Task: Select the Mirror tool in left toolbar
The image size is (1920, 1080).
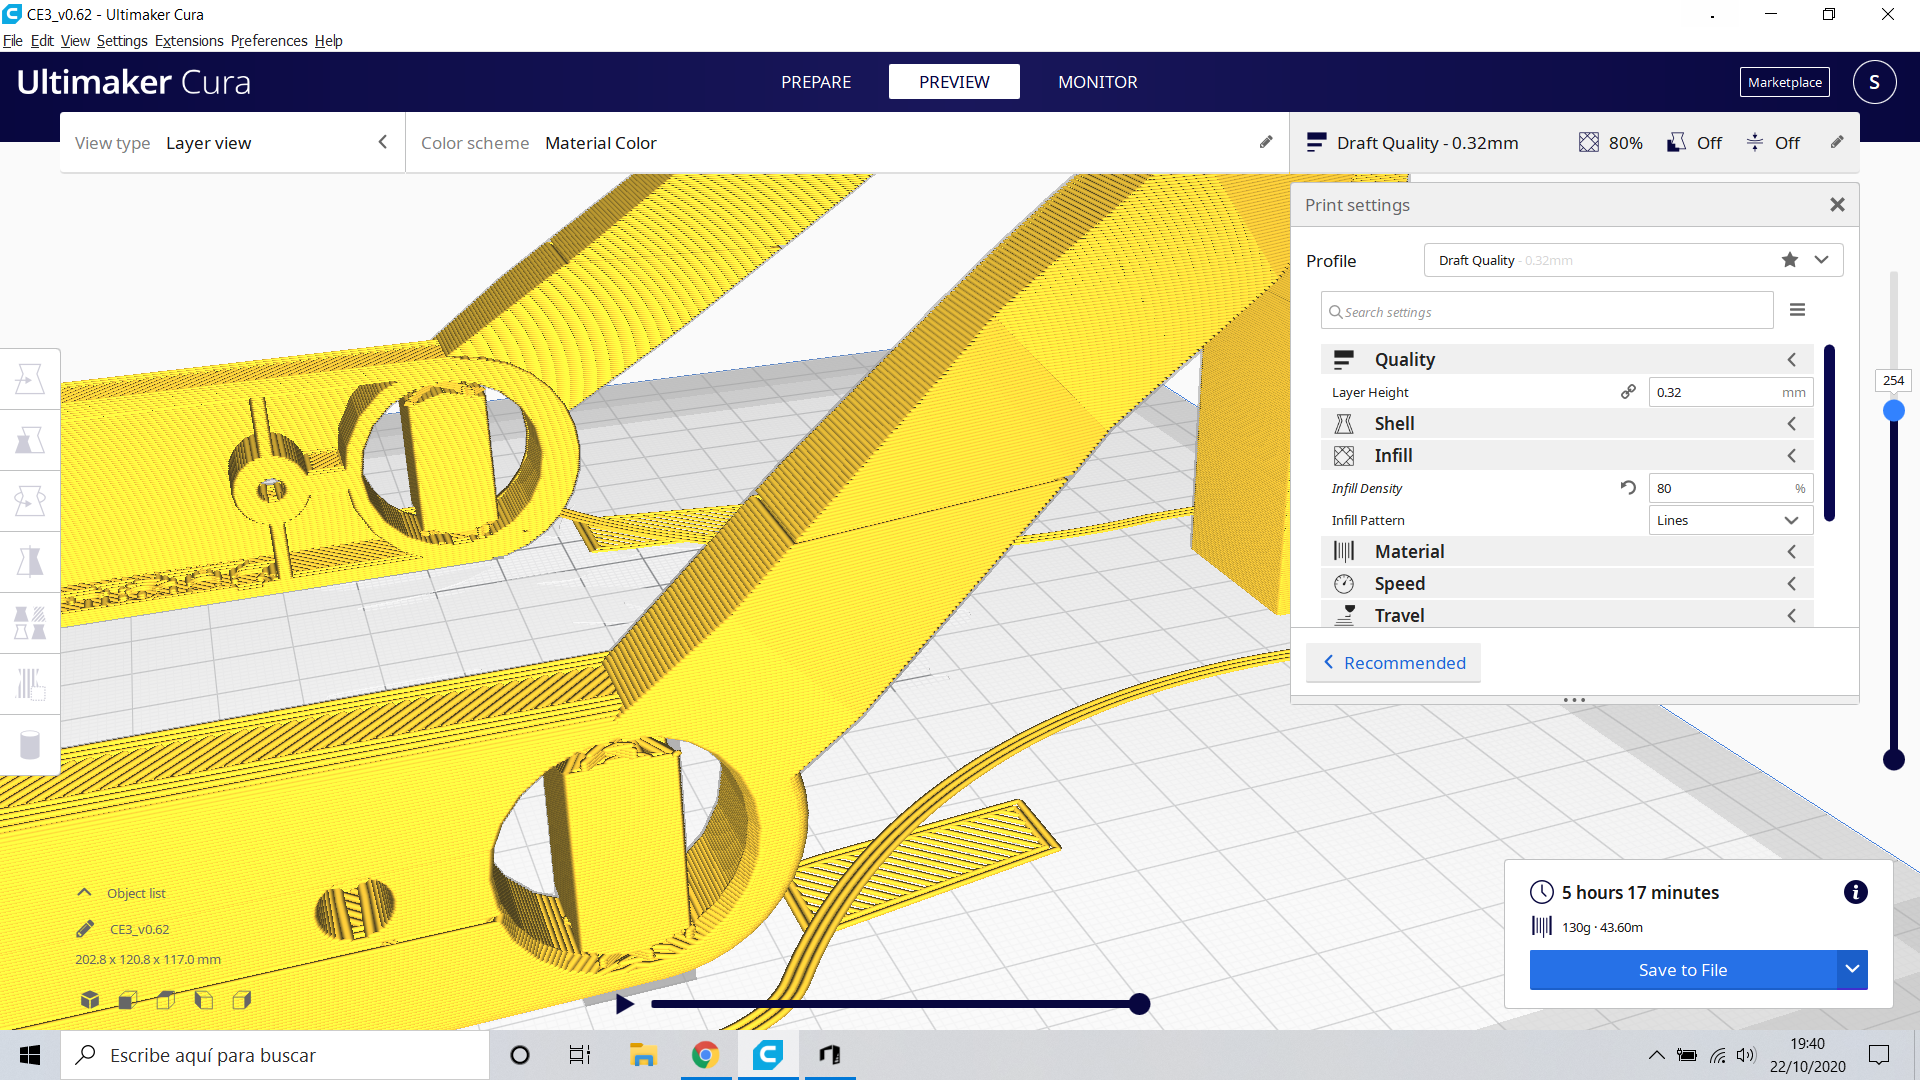Action: pos(30,562)
